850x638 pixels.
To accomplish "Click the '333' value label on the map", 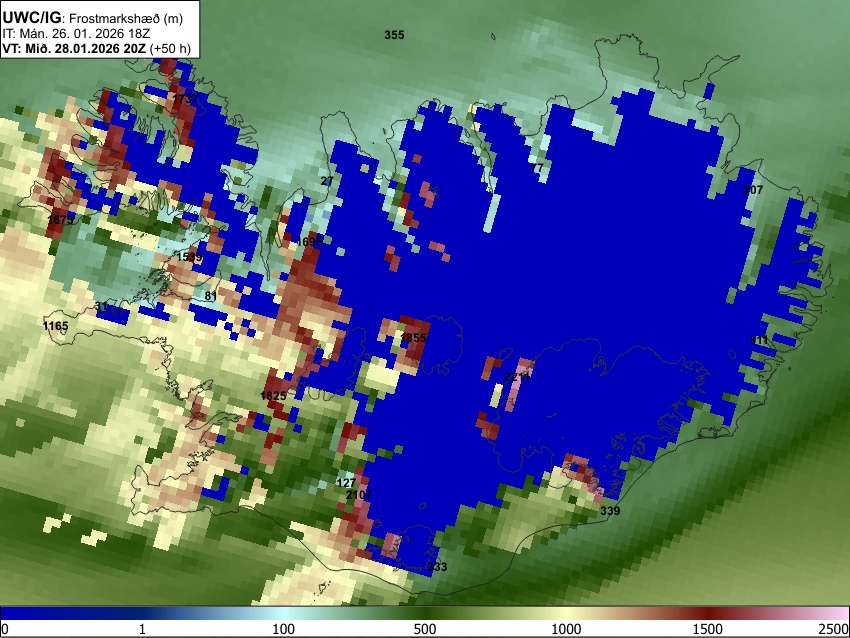I will [437, 567].
